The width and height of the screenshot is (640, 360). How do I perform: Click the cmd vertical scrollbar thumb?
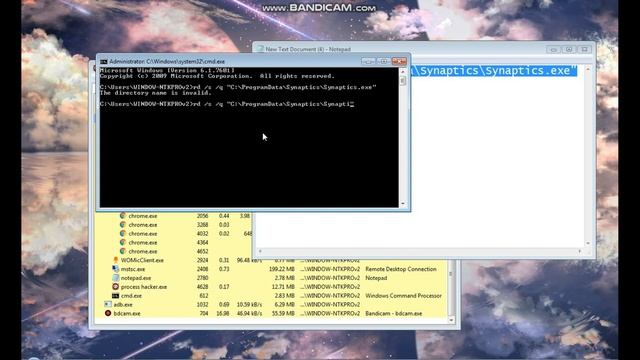pos(403,80)
